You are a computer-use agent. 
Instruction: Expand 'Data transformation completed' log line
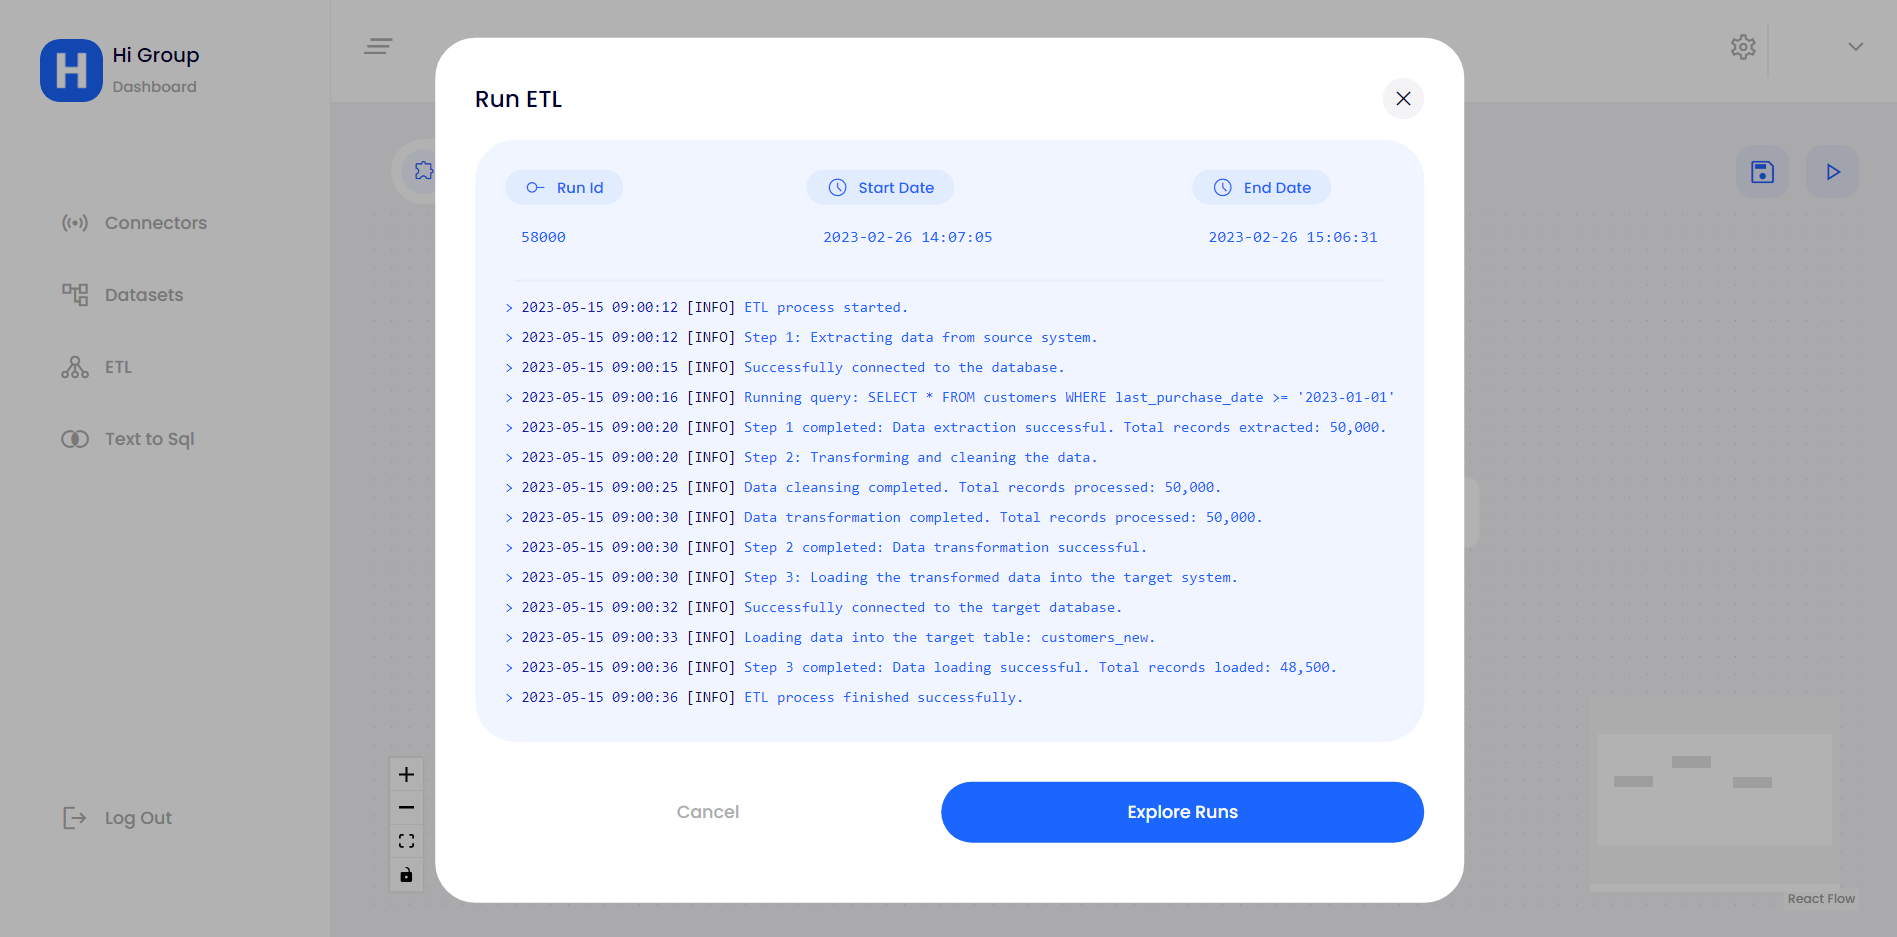pyautogui.click(x=509, y=518)
